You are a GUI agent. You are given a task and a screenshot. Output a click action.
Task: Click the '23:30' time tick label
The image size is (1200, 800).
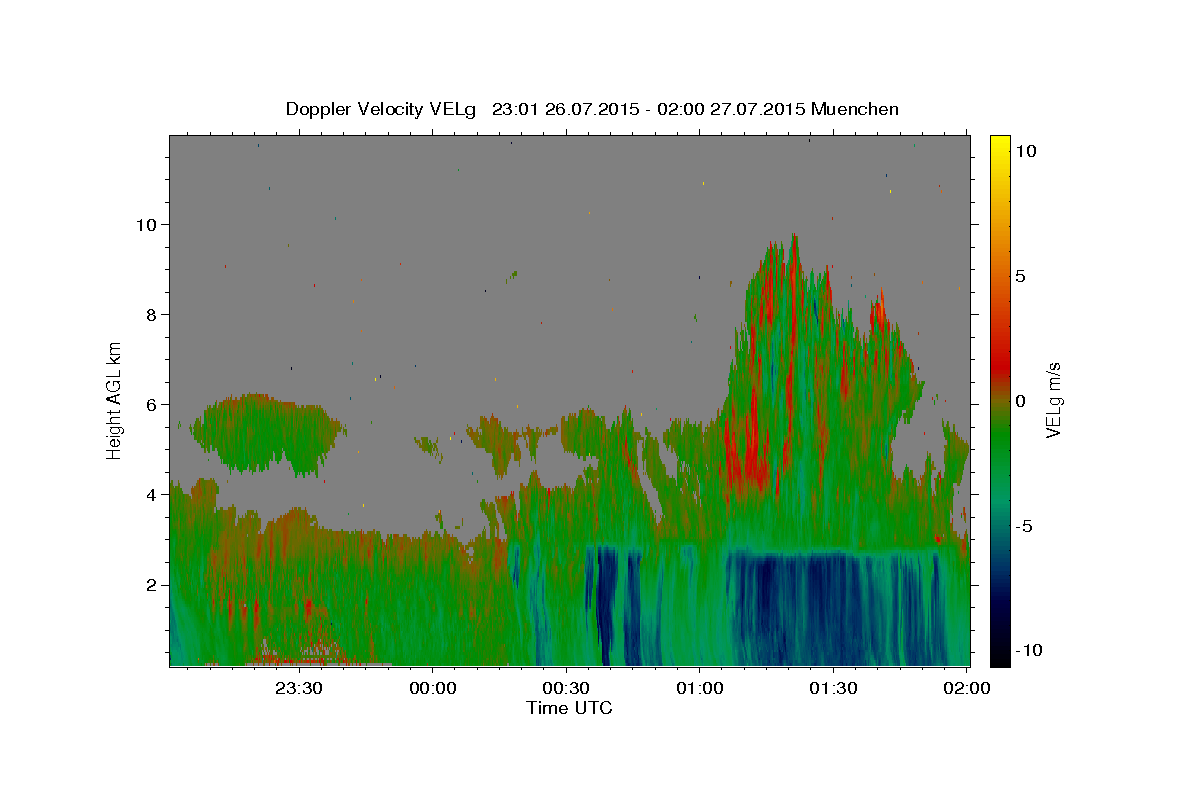[x=298, y=687]
